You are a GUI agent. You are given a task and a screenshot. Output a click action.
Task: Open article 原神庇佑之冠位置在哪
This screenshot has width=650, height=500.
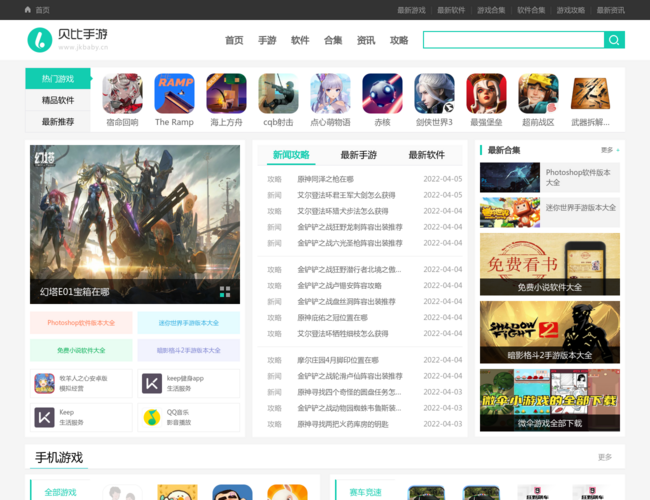[x=332, y=318]
